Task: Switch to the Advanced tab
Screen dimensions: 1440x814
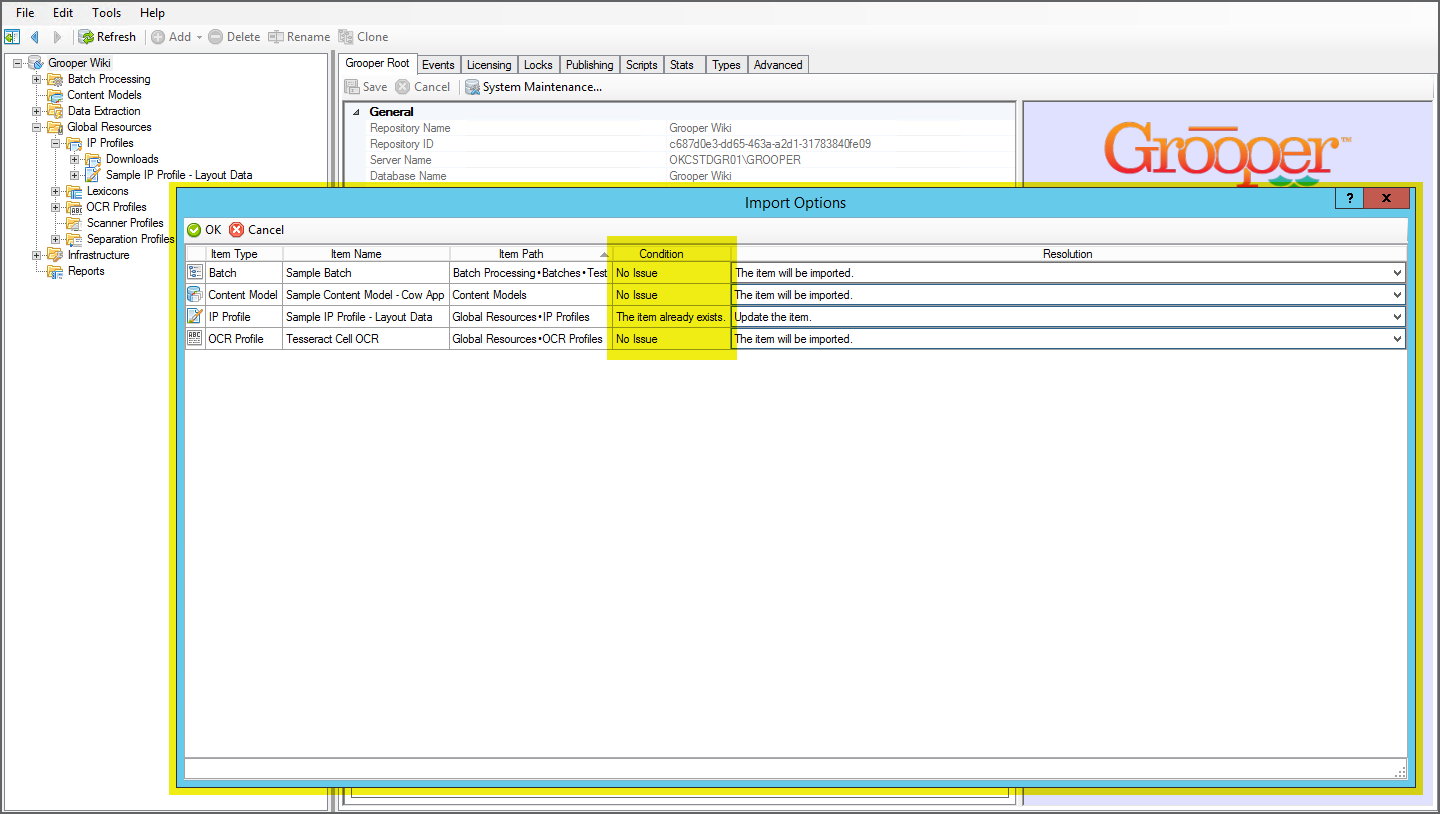Action: click(x=778, y=65)
